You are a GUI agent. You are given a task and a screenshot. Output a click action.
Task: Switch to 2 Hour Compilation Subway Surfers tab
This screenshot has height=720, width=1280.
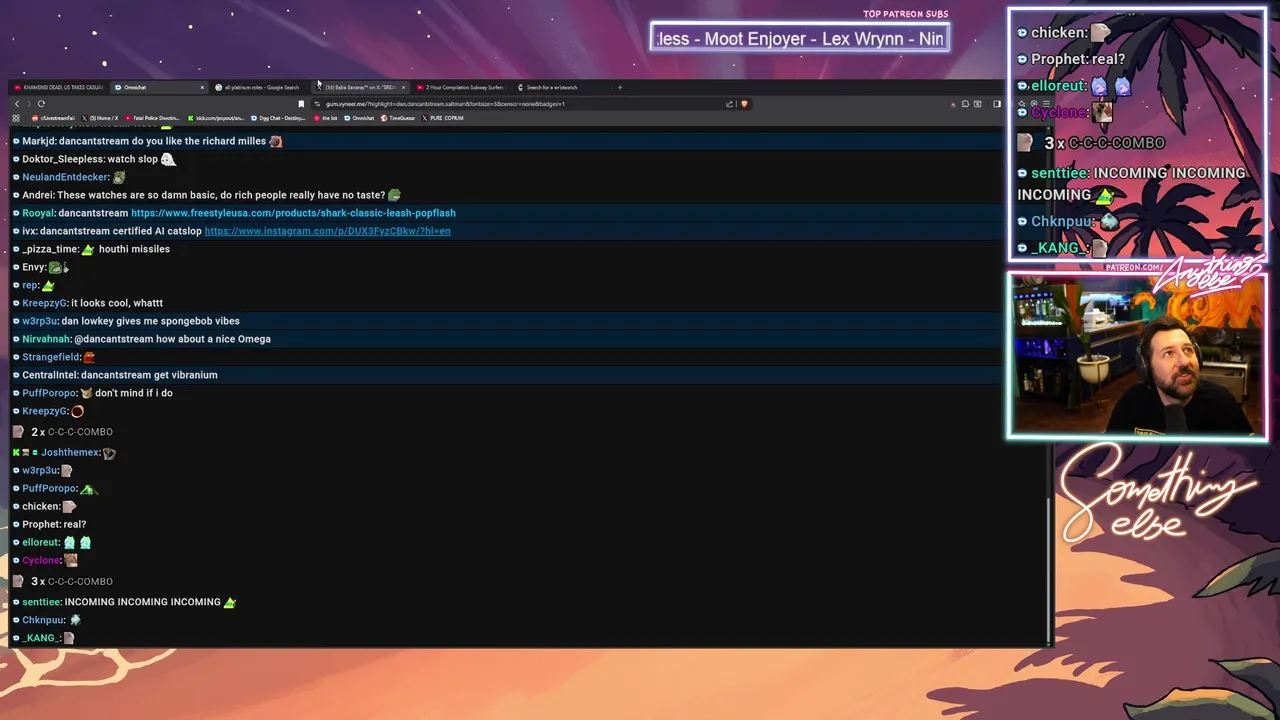[x=459, y=87]
